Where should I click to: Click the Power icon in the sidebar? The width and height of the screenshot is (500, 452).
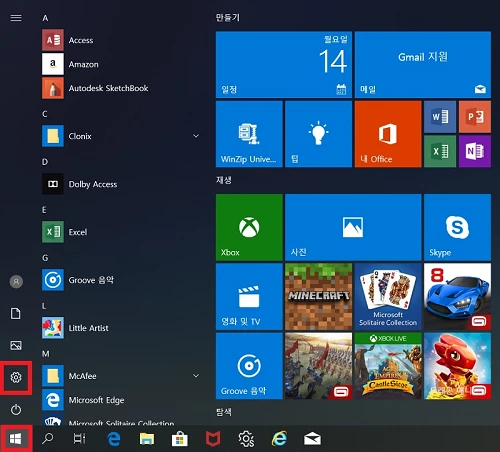pos(16,409)
